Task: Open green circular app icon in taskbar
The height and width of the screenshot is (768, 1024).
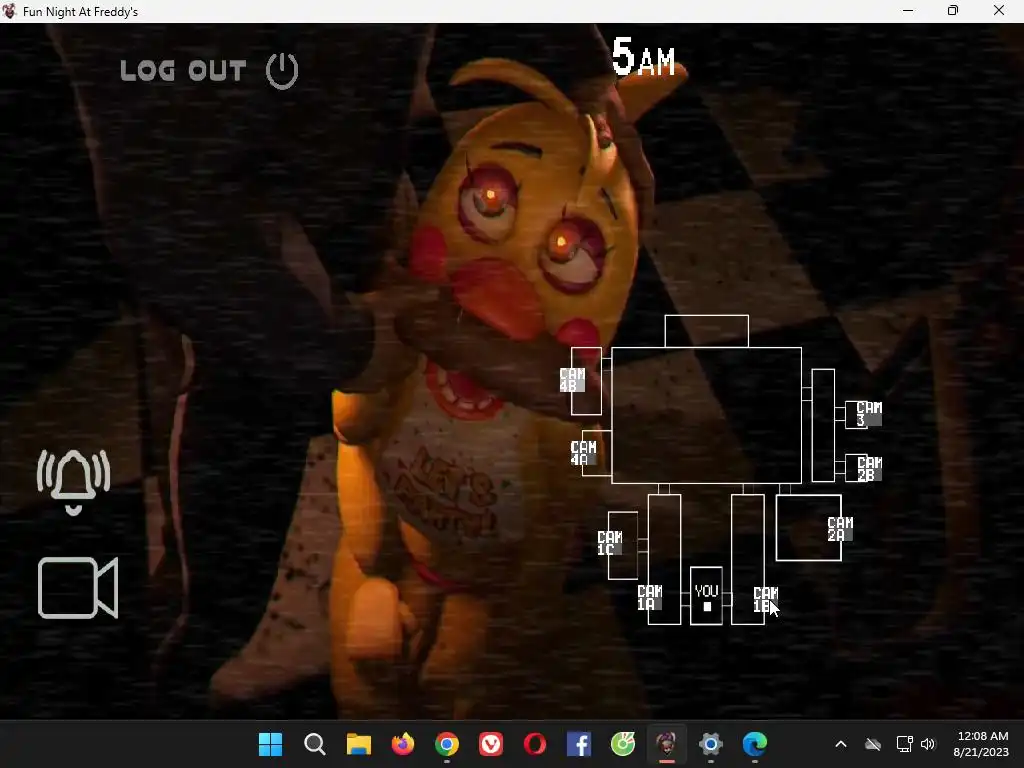Action: 623,744
